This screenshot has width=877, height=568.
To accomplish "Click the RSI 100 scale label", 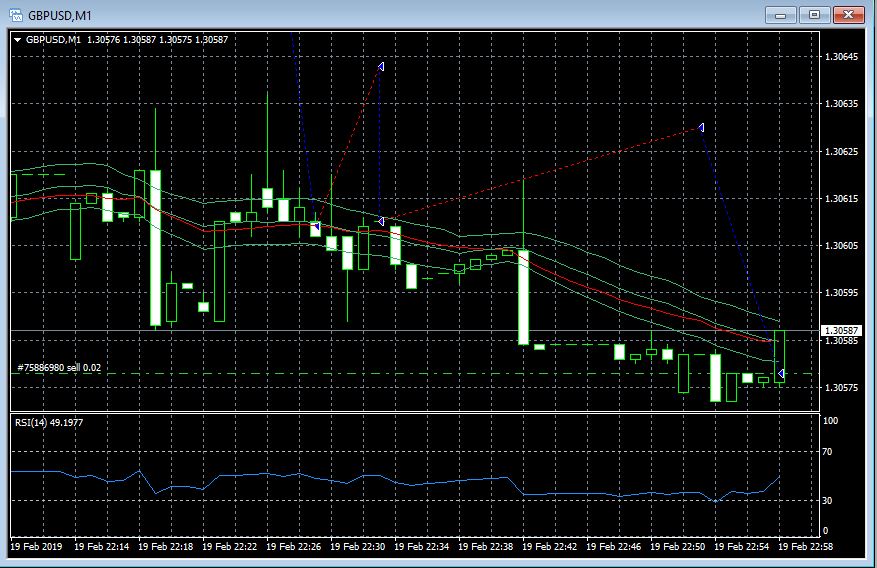I will point(830,420).
